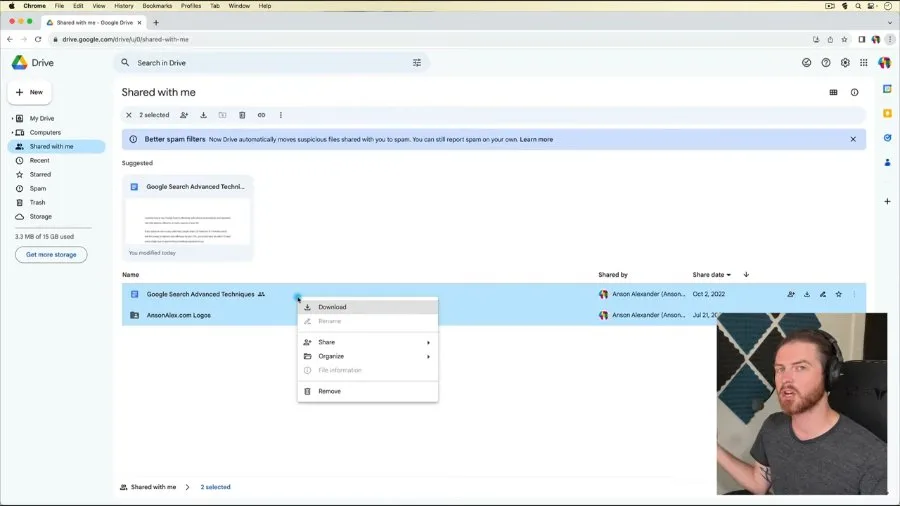The image size is (900, 506).
Task: Expand the Organize submenu
Action: click(367, 356)
